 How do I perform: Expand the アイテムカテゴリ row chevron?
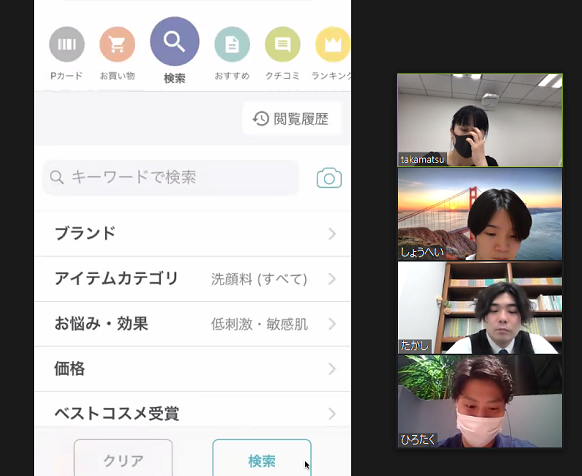pos(332,279)
